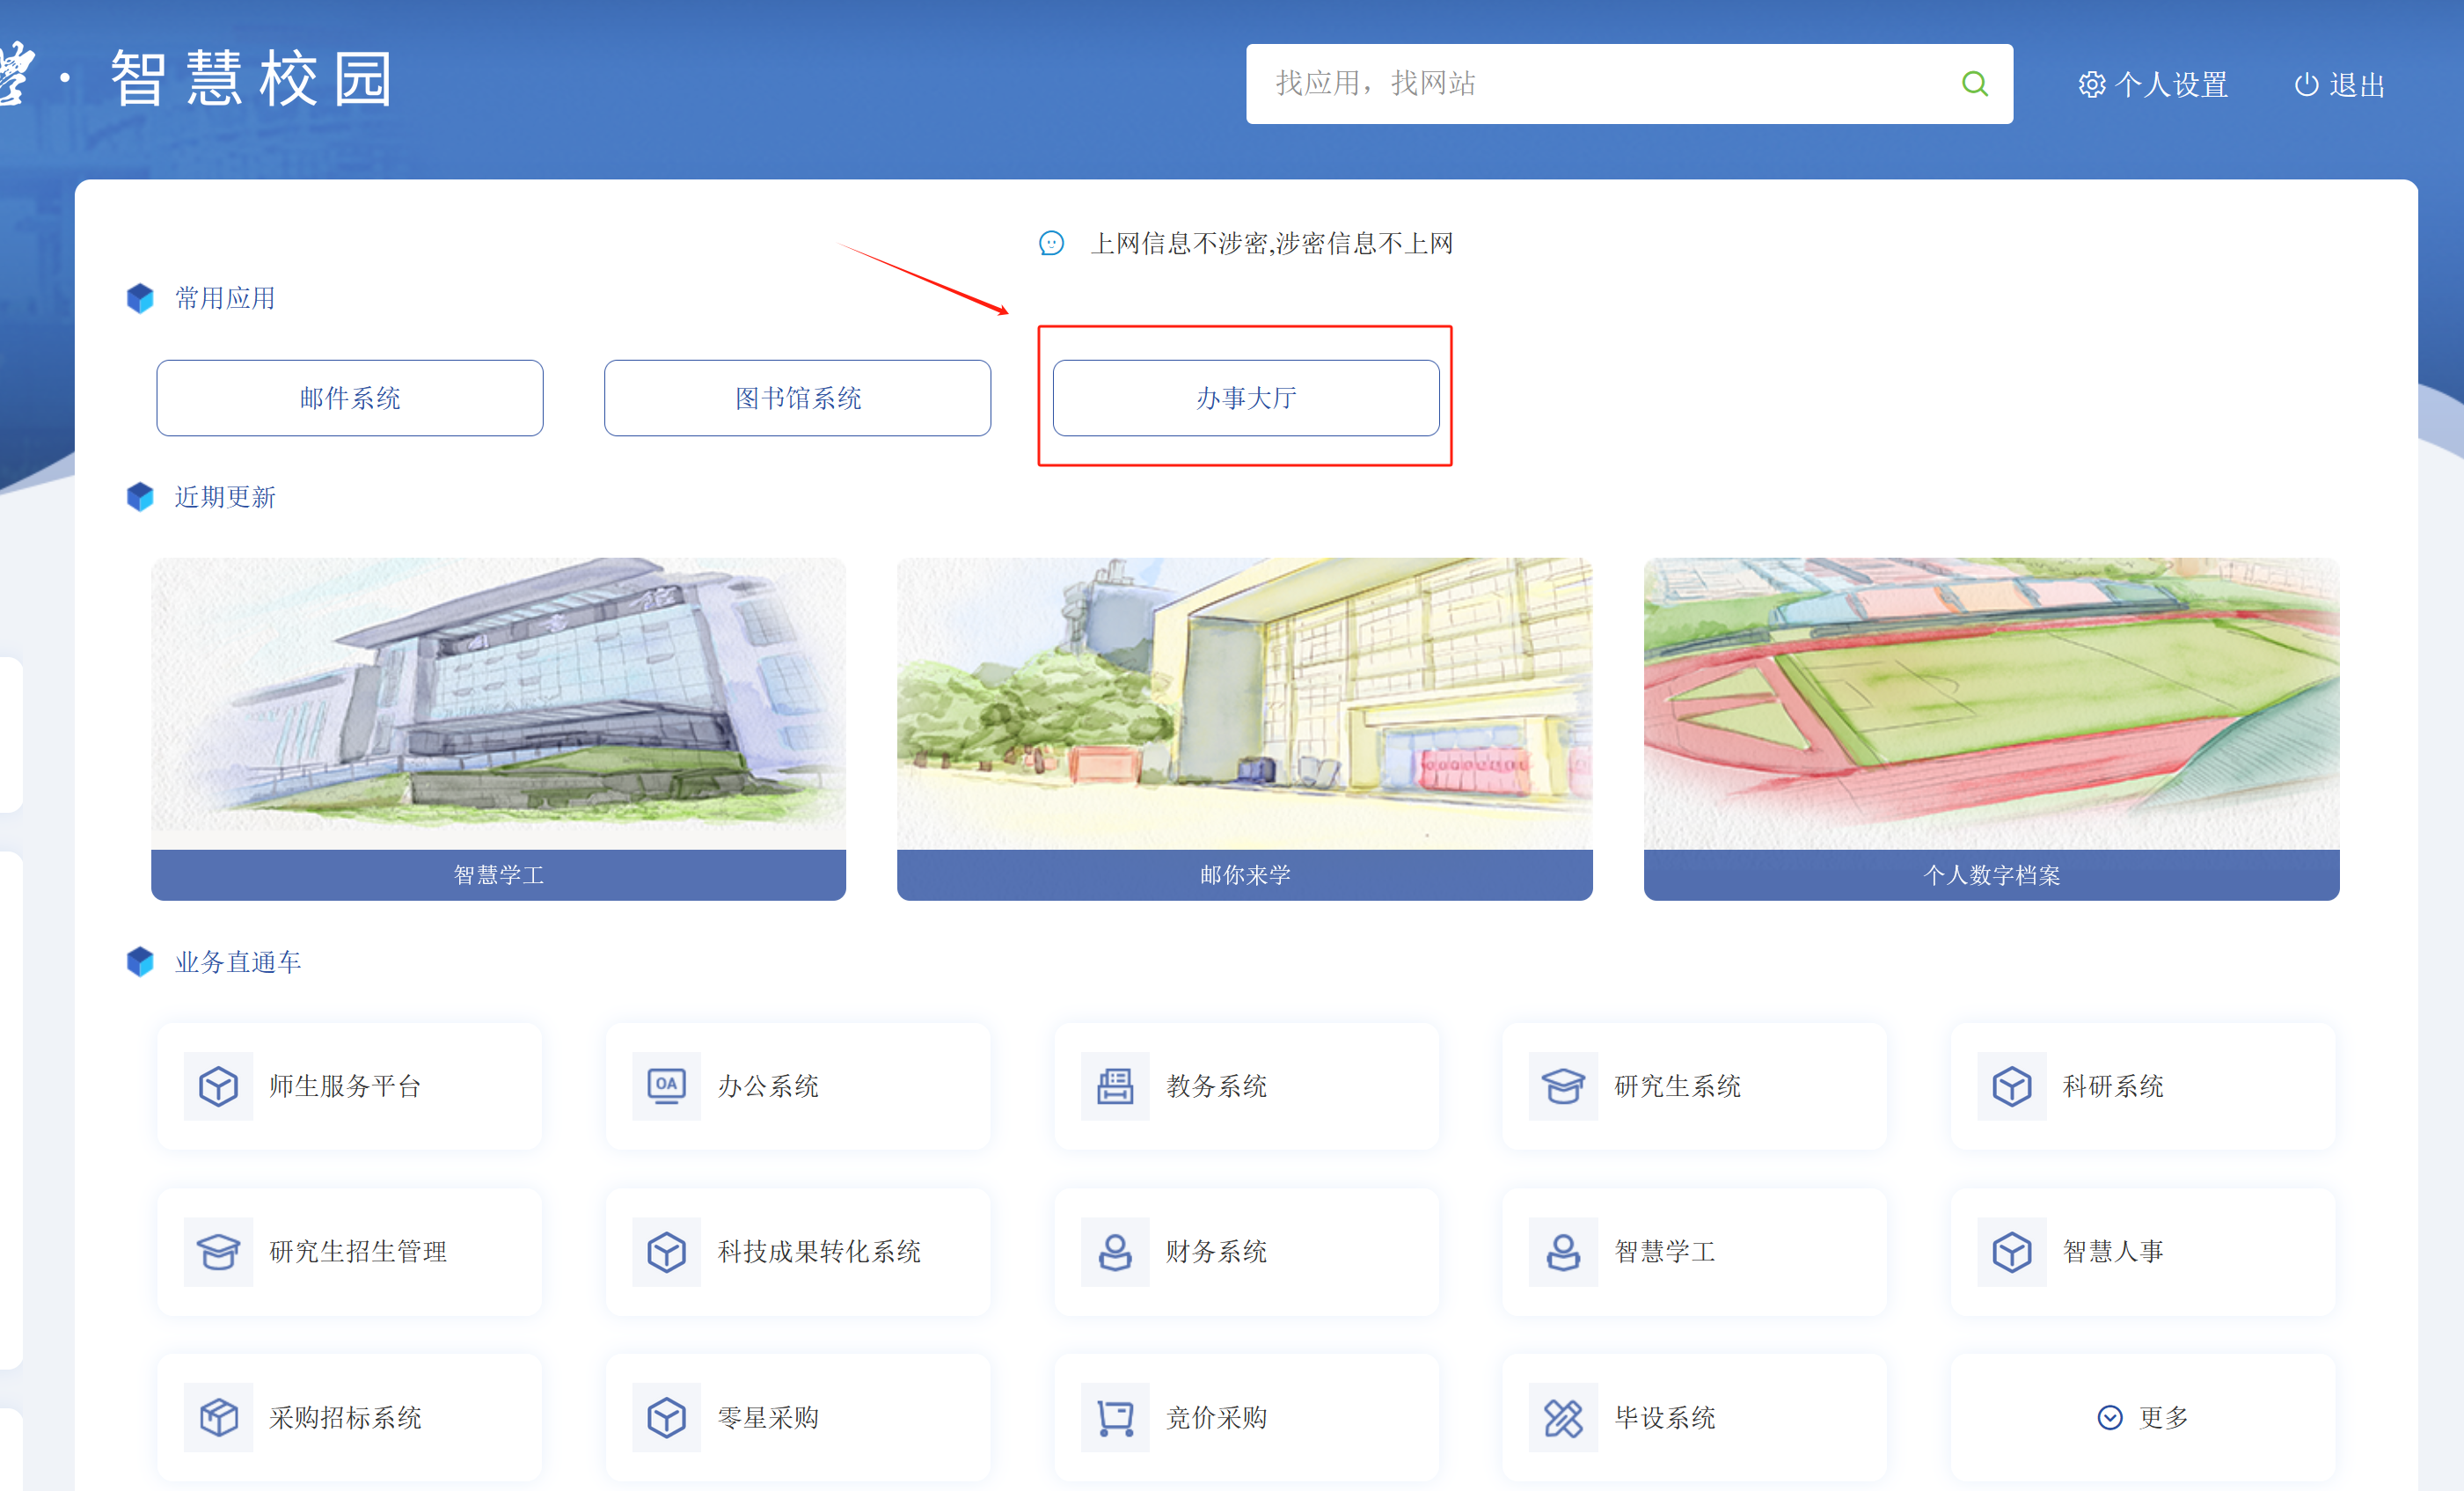Image resolution: width=2464 pixels, height=1491 pixels.
Task: Focus the 找应用，找网站 search field
Action: tap(1600, 84)
